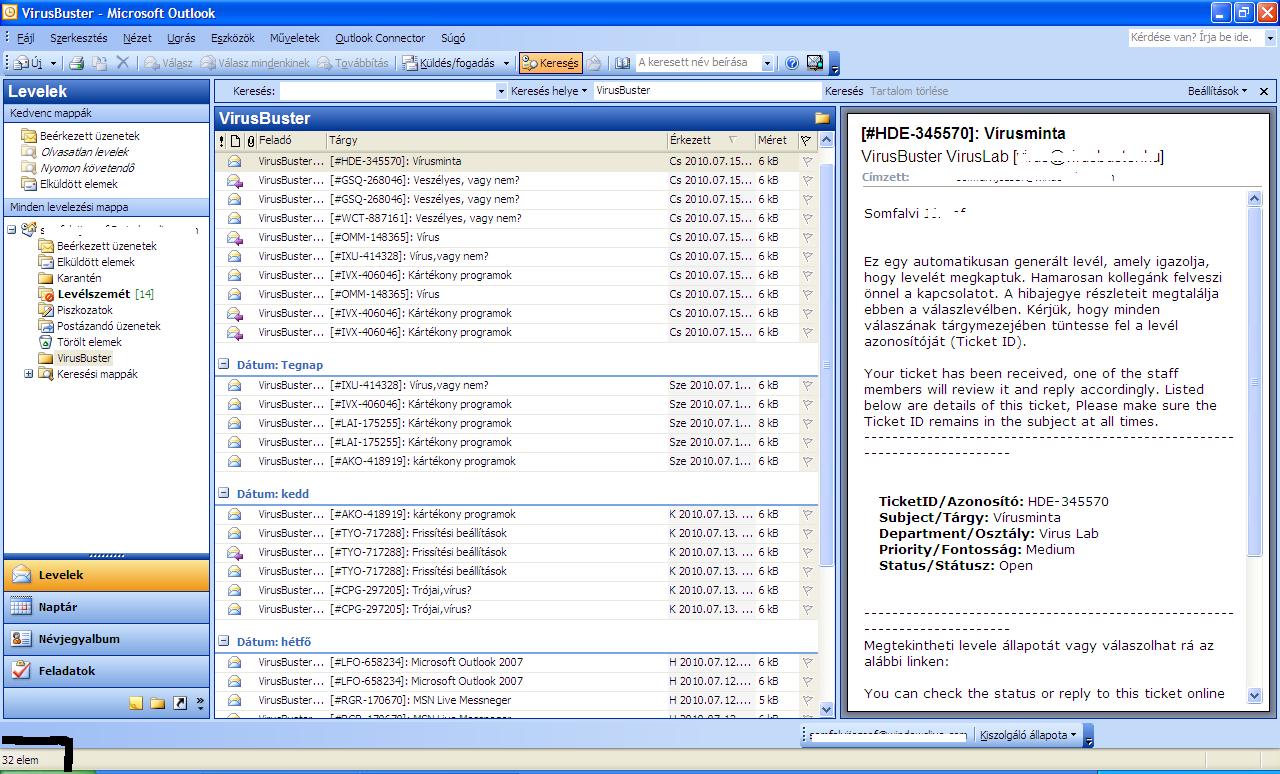This screenshot has height=774, width=1280.
Task: Open the Outlook Connector menu
Action: coord(380,38)
